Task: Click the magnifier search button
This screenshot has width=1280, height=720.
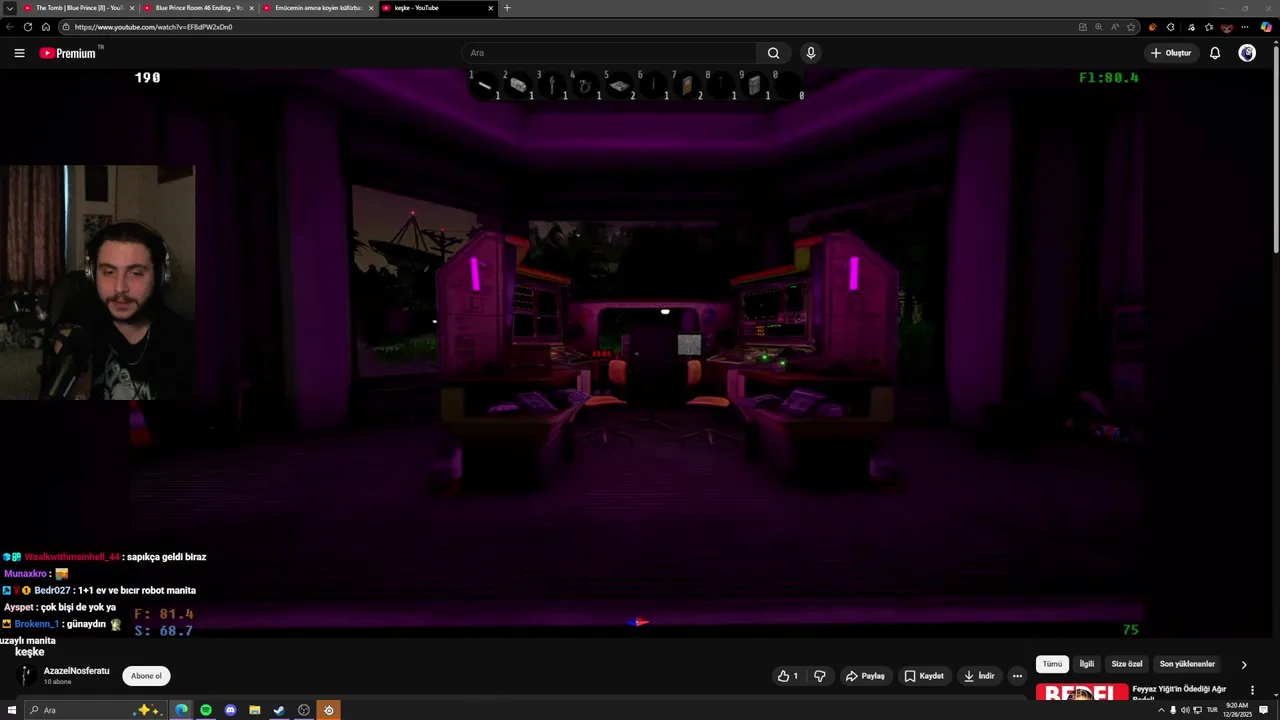Action: tap(773, 53)
